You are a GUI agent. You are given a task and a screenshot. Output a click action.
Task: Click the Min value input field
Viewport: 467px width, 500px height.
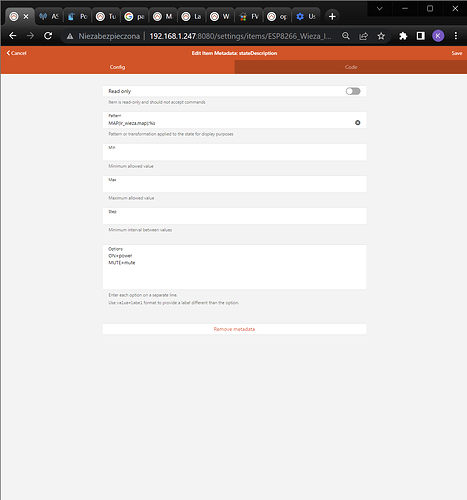click(x=234, y=152)
